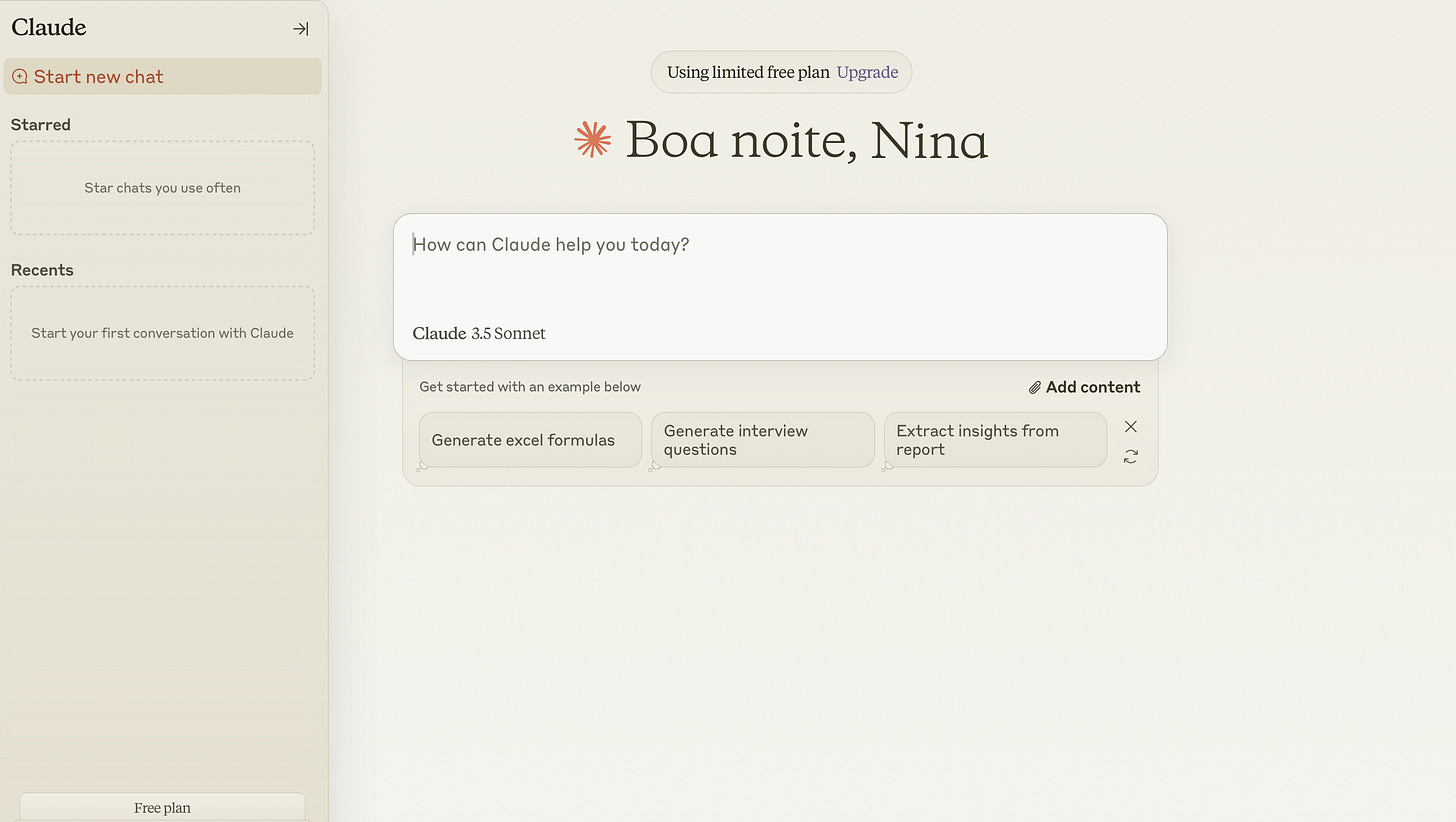Open the Claude 3.5 Sonnet model selector
This screenshot has width=1456, height=822.
click(x=479, y=333)
